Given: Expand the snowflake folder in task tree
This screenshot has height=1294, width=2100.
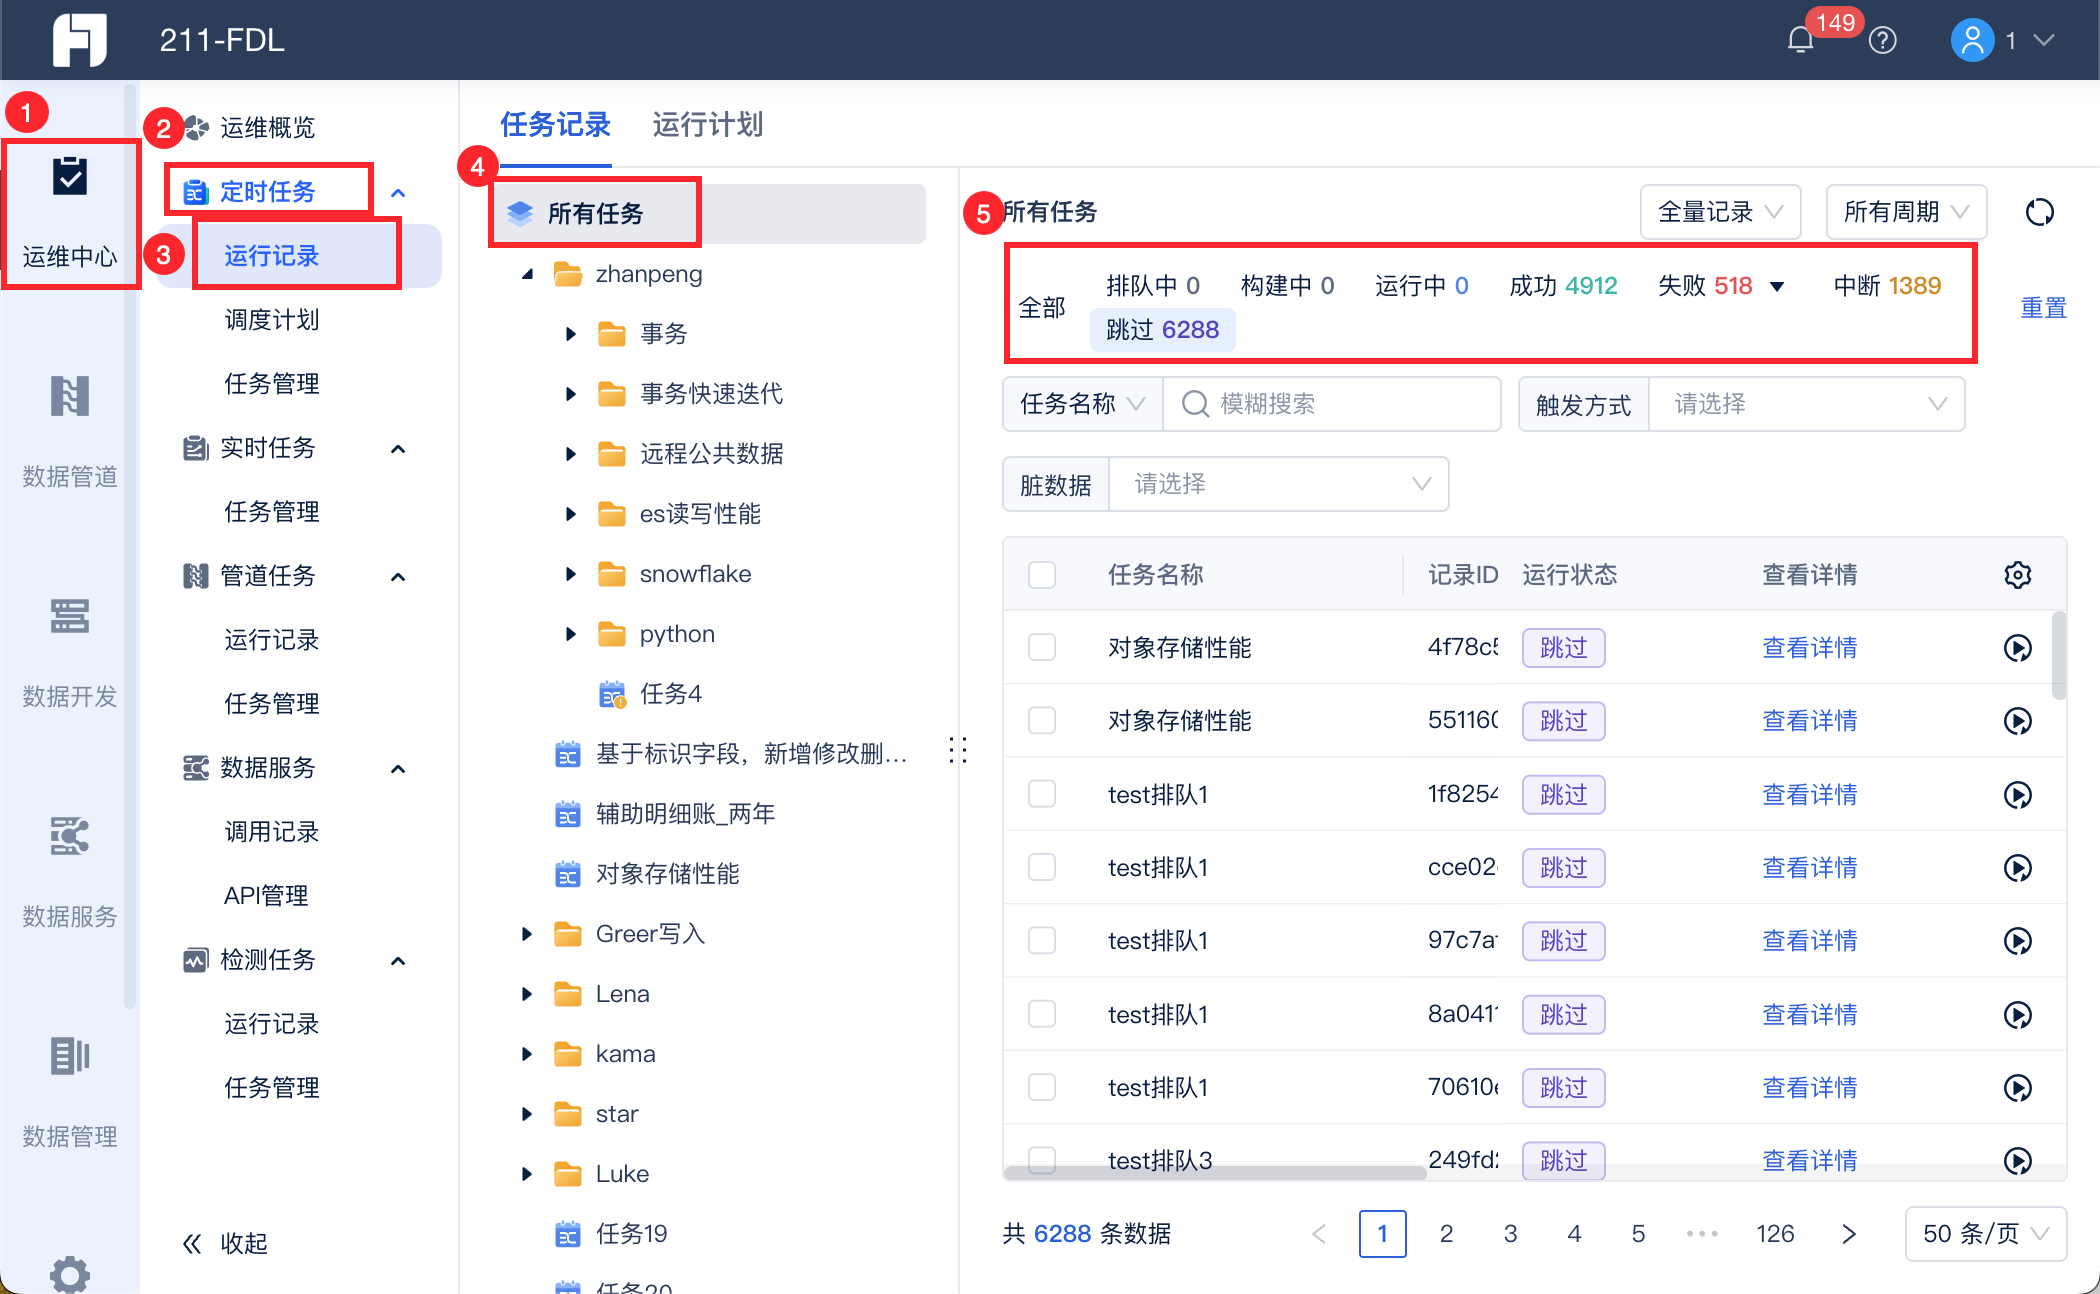Looking at the screenshot, I should point(571,574).
